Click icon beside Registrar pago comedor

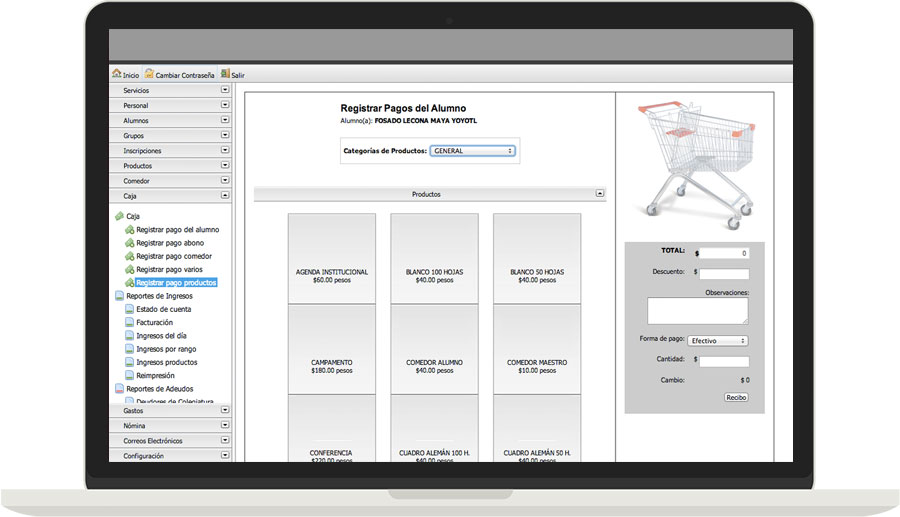(130, 256)
